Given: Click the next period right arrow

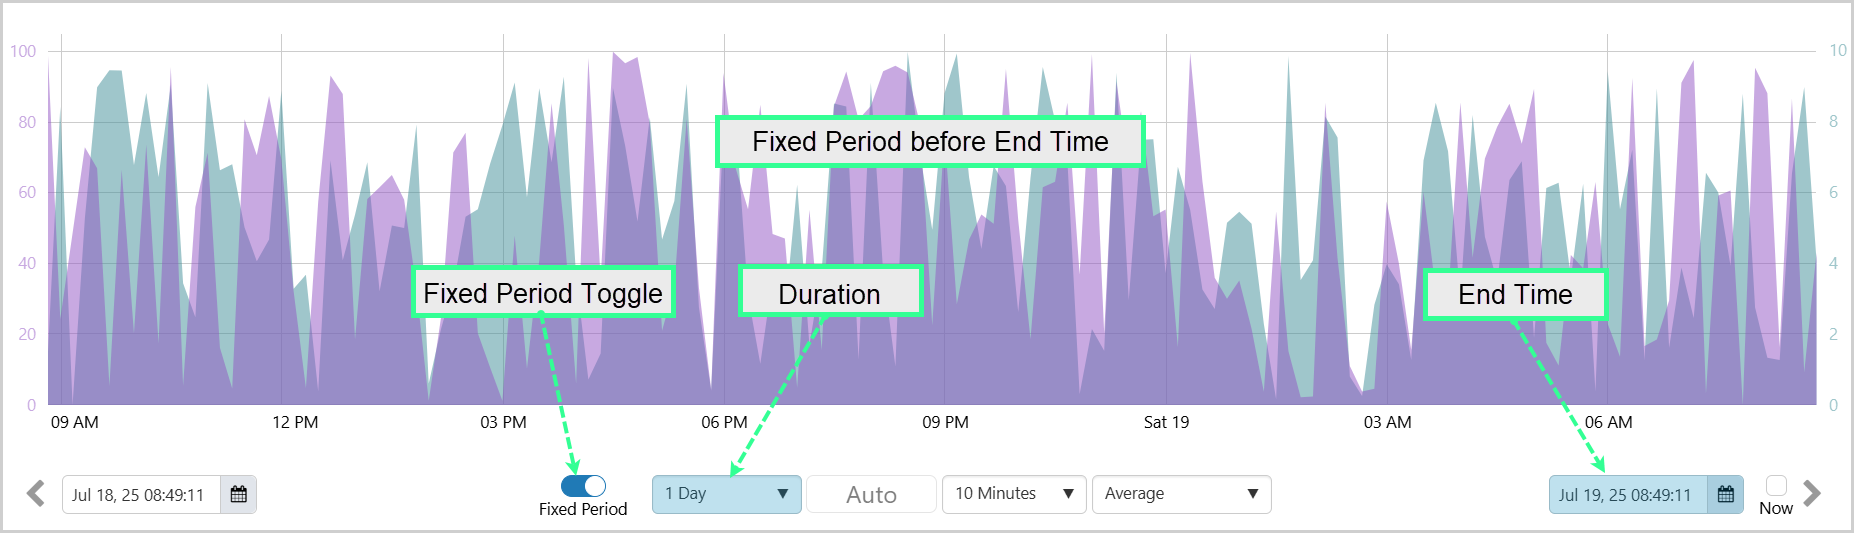Looking at the screenshot, I should (1812, 493).
